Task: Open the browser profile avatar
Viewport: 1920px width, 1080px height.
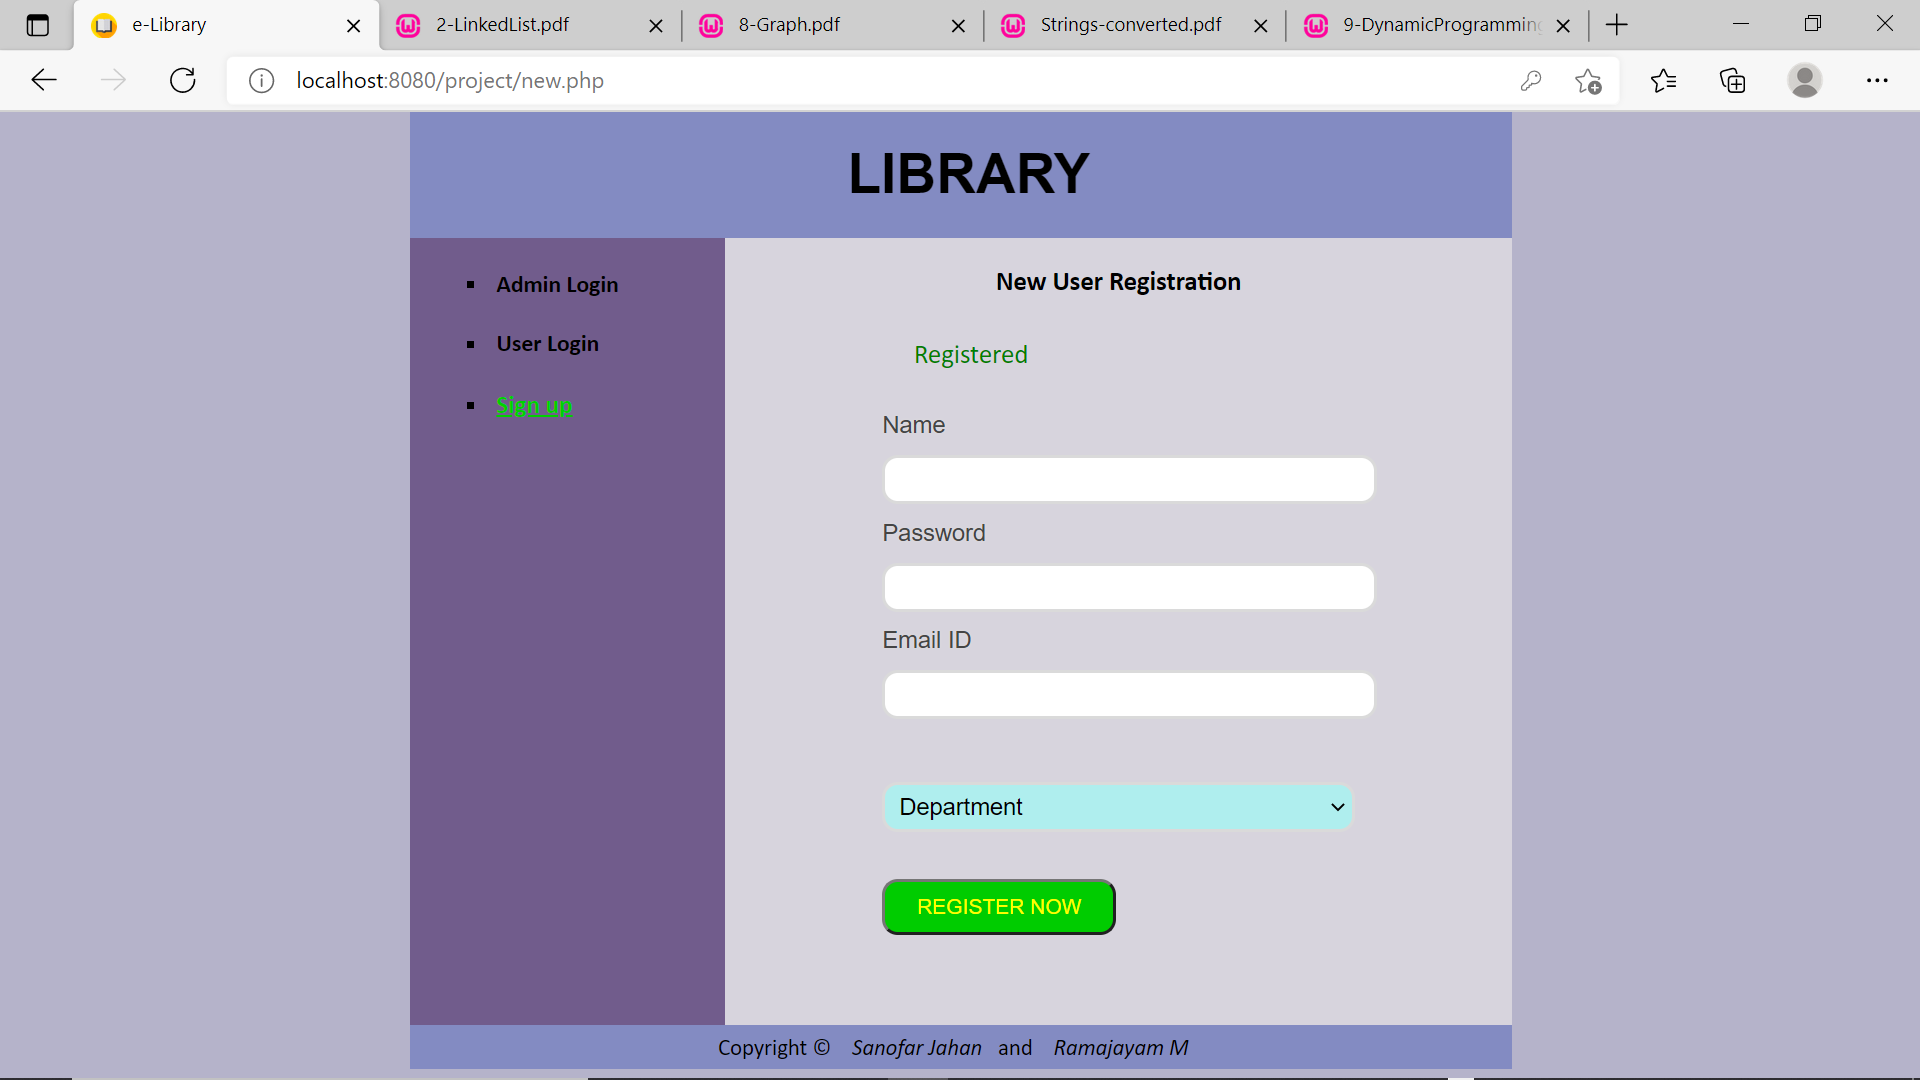Action: click(x=1804, y=80)
